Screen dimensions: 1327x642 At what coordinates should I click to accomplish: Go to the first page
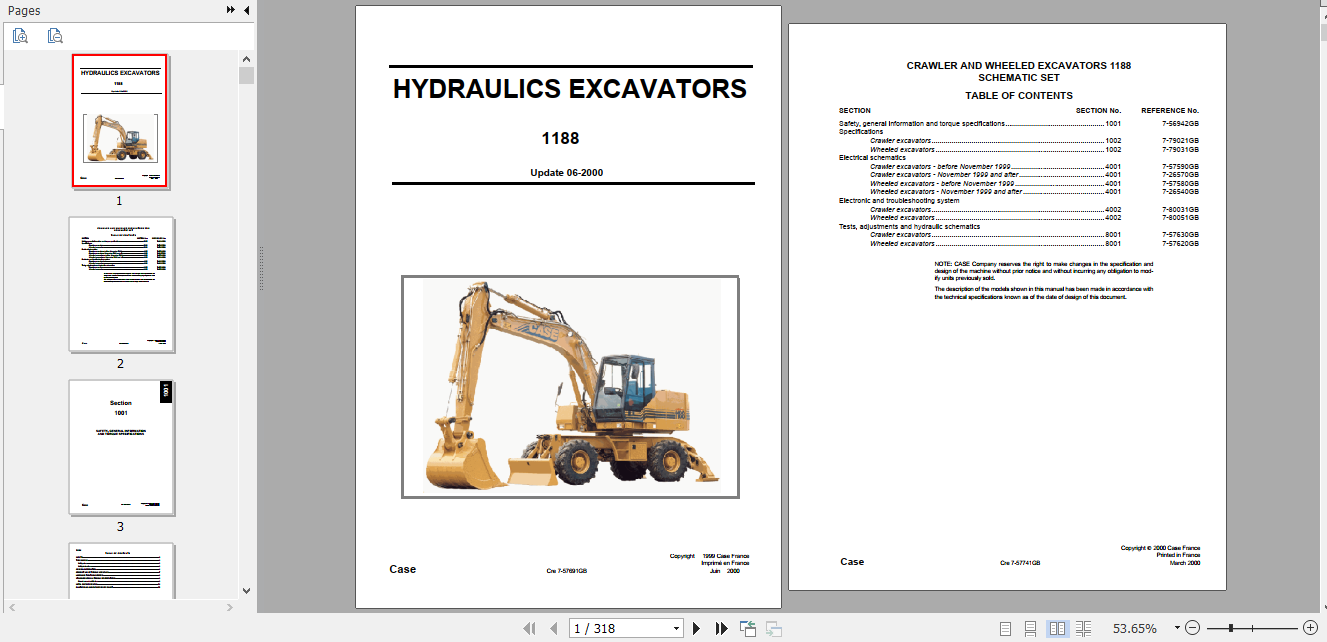click(x=531, y=628)
